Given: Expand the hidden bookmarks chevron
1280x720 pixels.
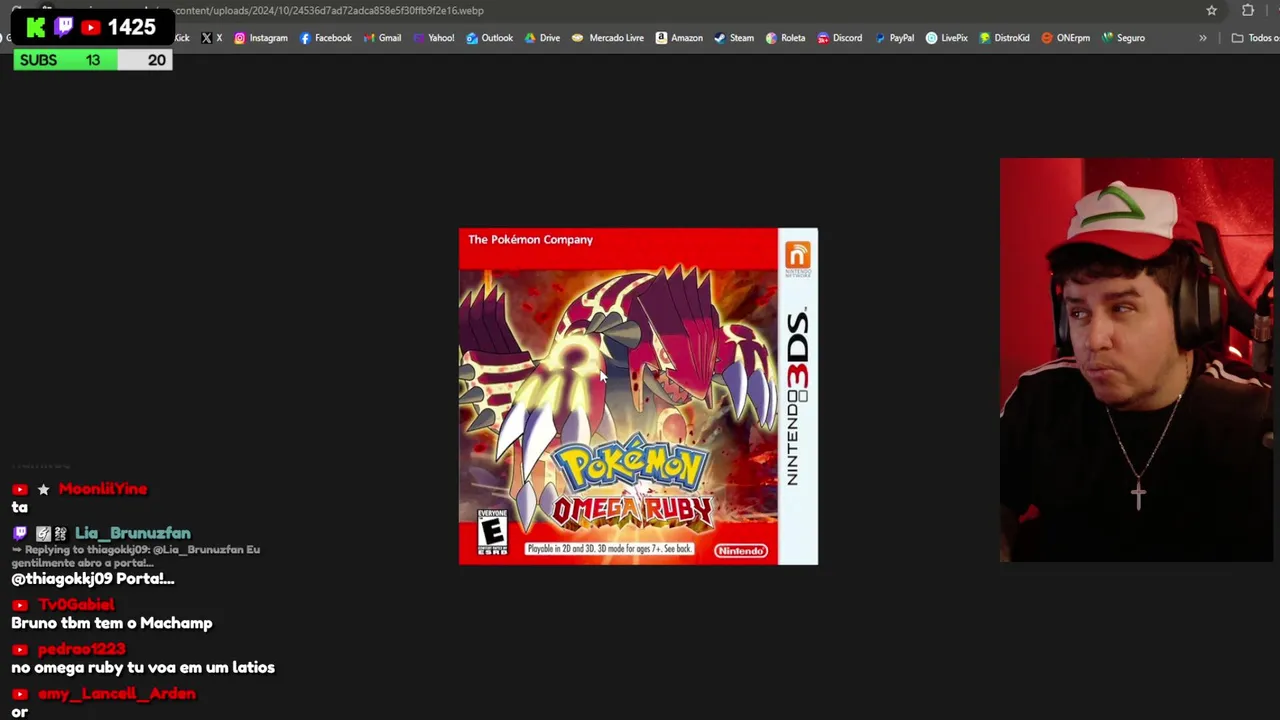Looking at the screenshot, I should pyautogui.click(x=1203, y=38).
